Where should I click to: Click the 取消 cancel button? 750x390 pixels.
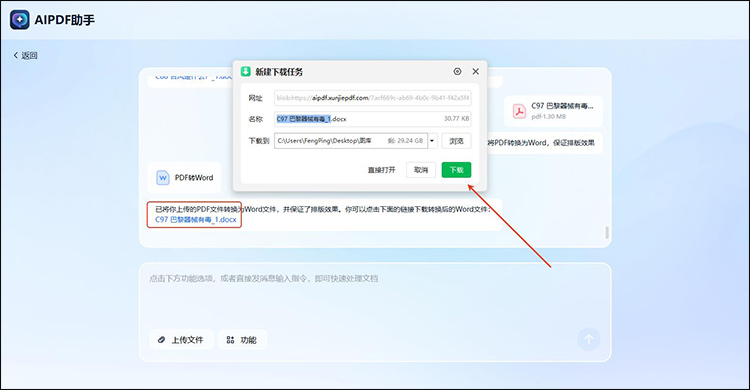421,170
